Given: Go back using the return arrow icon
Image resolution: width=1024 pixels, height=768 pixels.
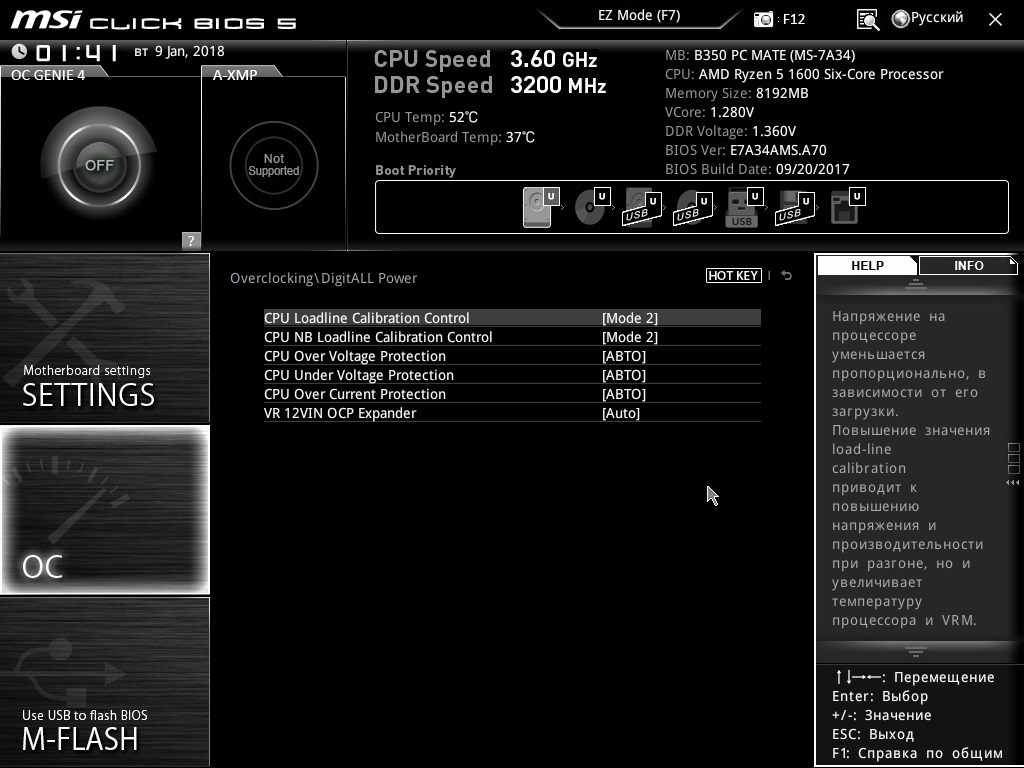Looking at the screenshot, I should (786, 276).
